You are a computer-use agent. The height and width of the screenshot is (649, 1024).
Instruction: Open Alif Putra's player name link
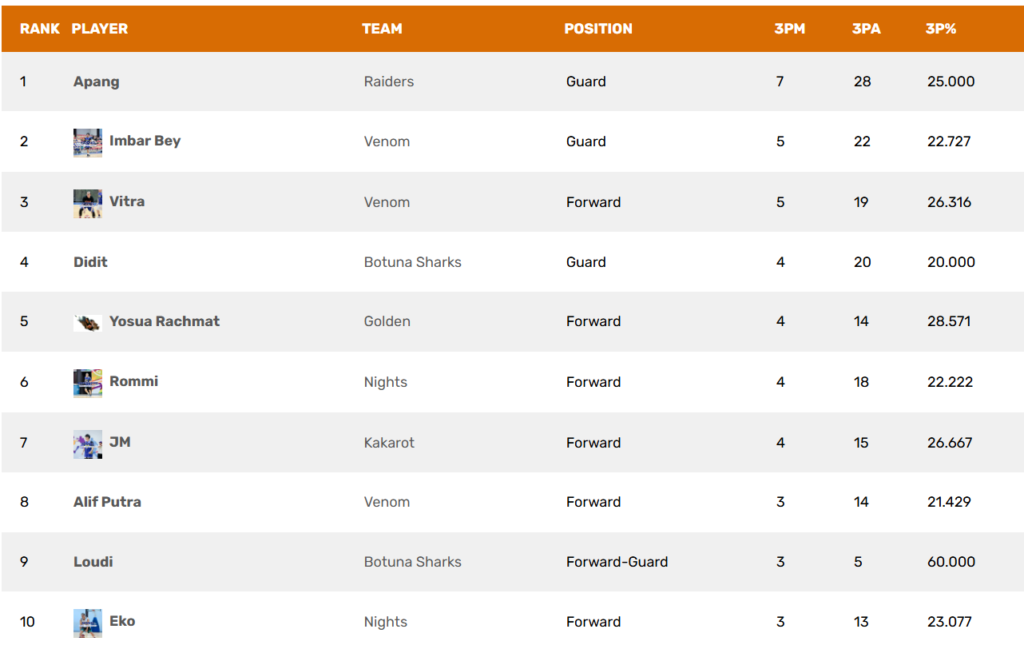[x=107, y=501]
